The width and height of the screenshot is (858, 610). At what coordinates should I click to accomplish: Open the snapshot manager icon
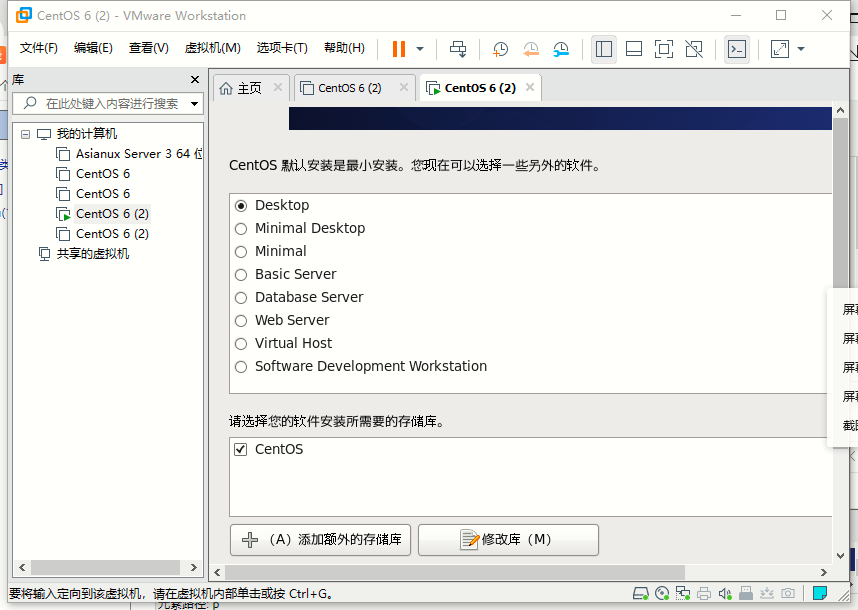pyautogui.click(x=560, y=49)
